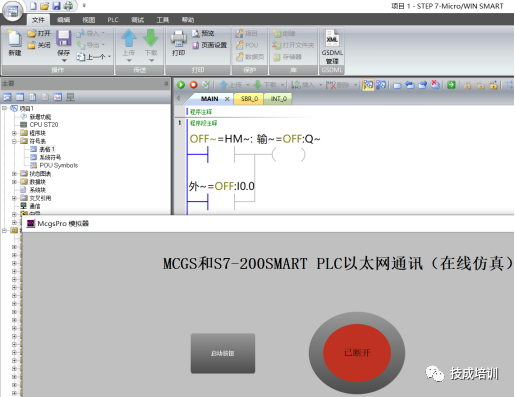Pin the 主要 panel with pin icon
This screenshot has height=397, width=515.
pos(166,84)
